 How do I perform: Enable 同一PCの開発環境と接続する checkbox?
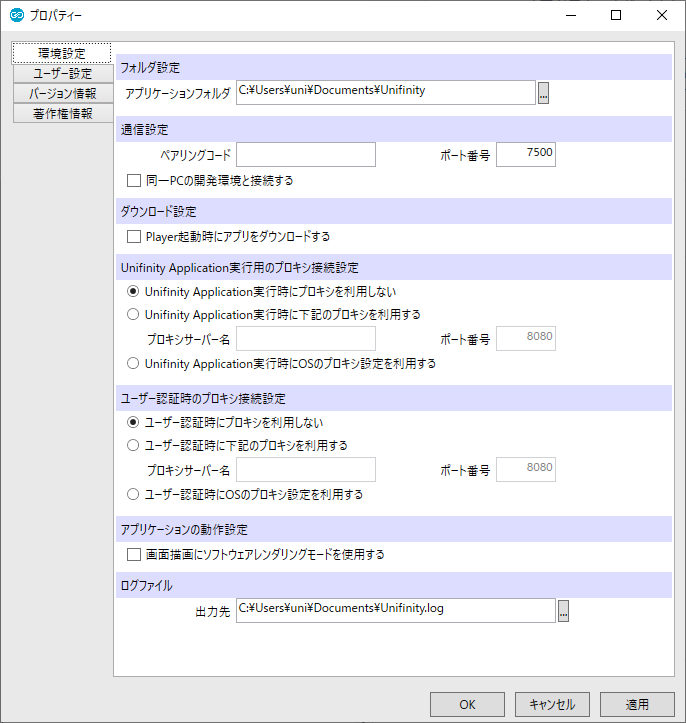pos(134,180)
